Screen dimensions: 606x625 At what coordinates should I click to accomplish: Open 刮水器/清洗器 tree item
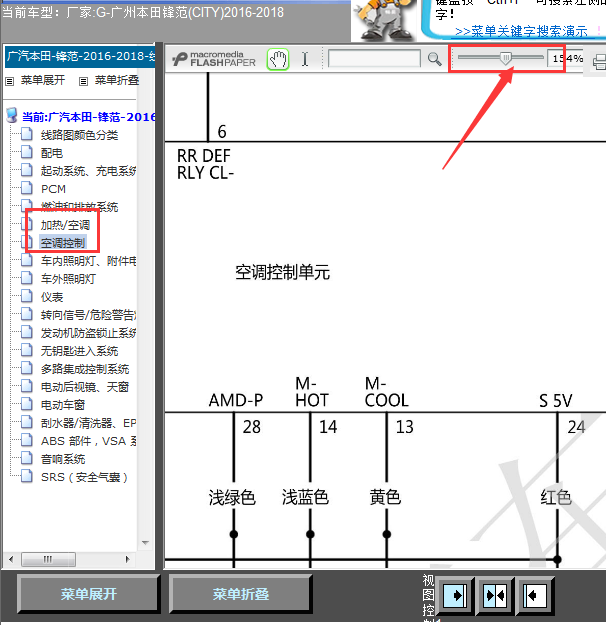point(88,423)
